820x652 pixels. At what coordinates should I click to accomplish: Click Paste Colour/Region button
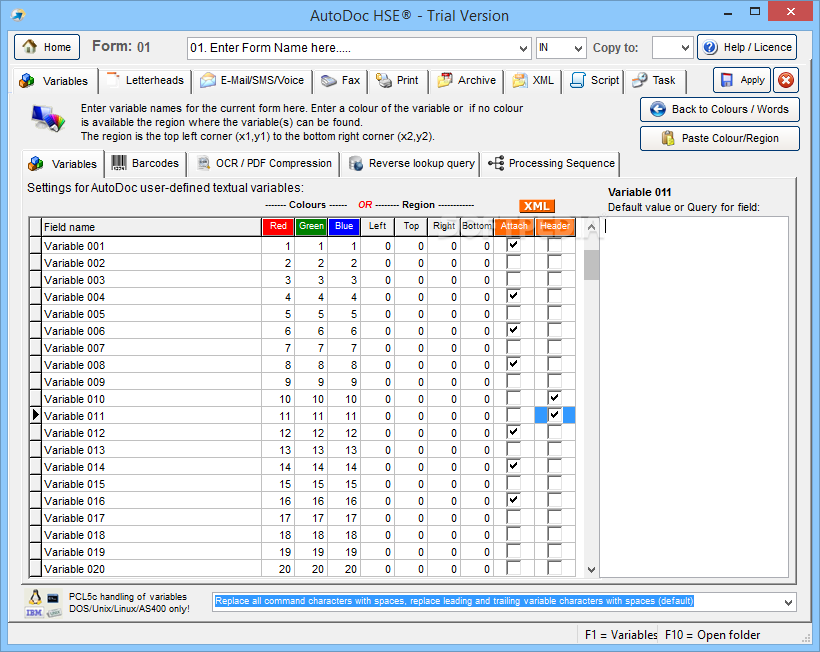[720, 138]
